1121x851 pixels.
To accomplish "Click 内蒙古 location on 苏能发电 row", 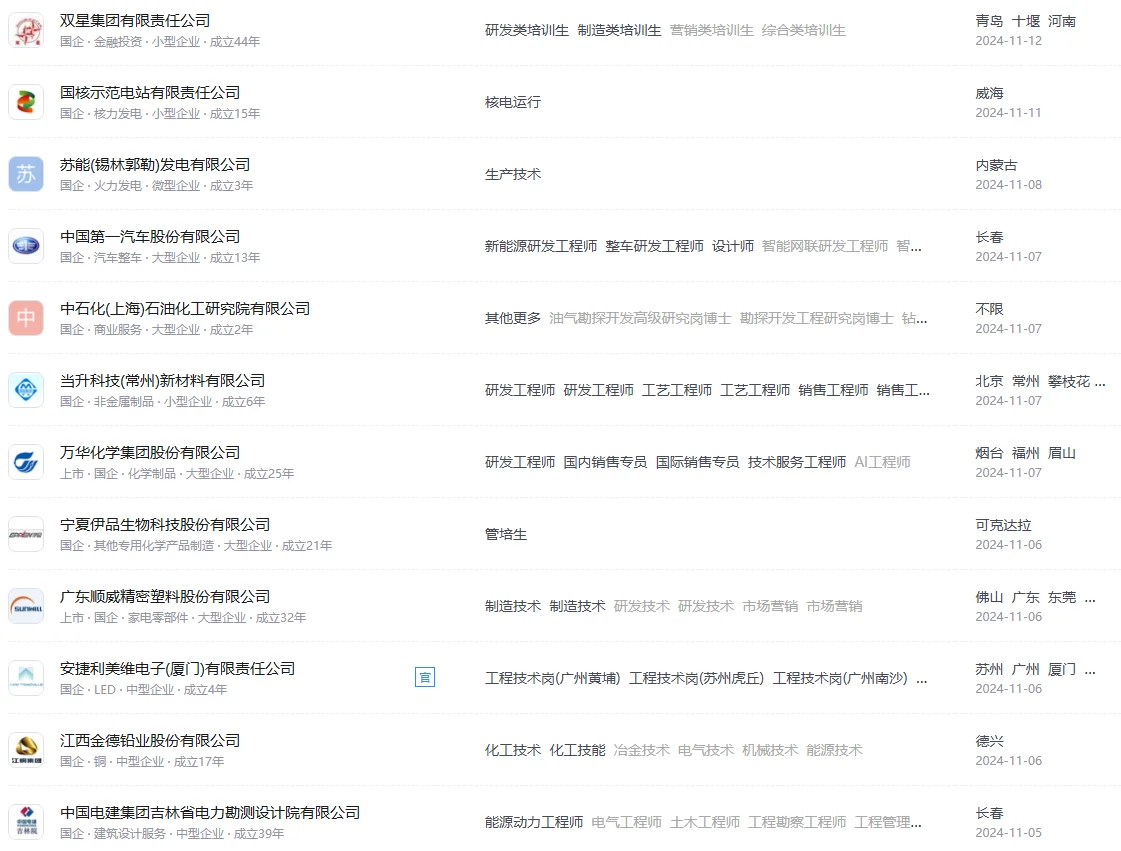I will coord(996,165).
